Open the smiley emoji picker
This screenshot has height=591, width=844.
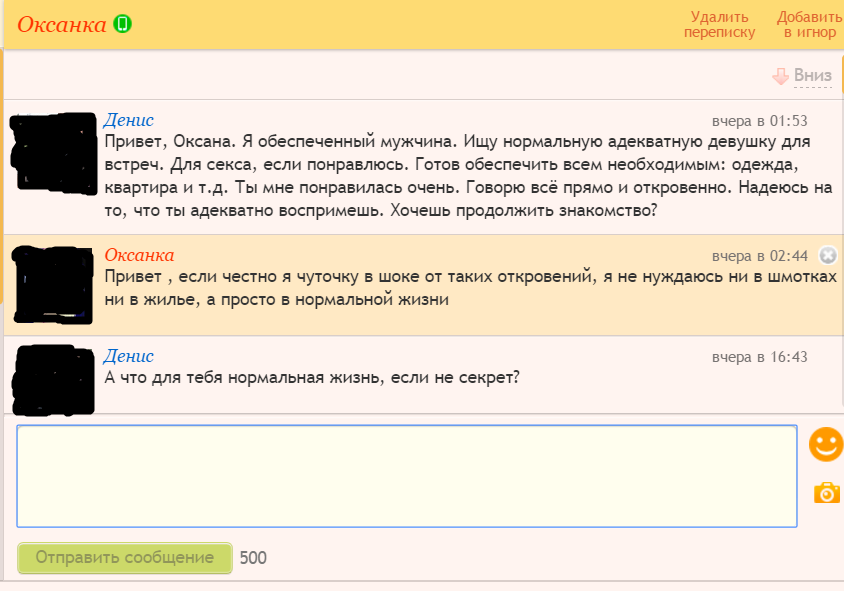click(x=826, y=445)
